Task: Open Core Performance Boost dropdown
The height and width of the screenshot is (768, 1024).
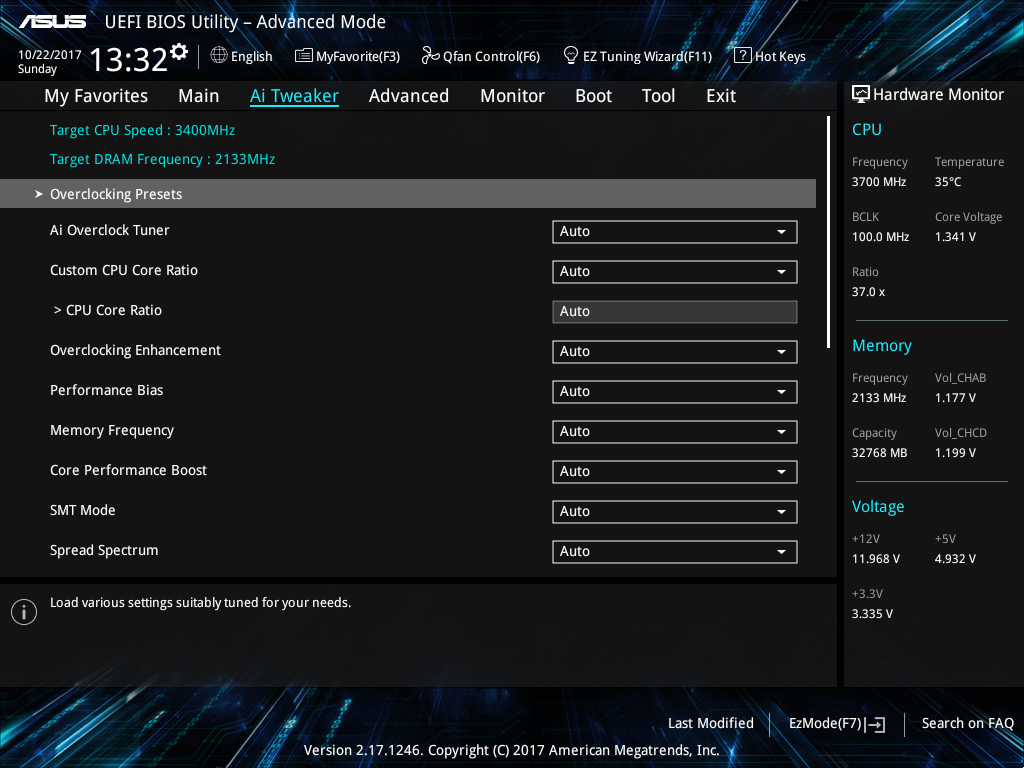Action: pos(675,472)
